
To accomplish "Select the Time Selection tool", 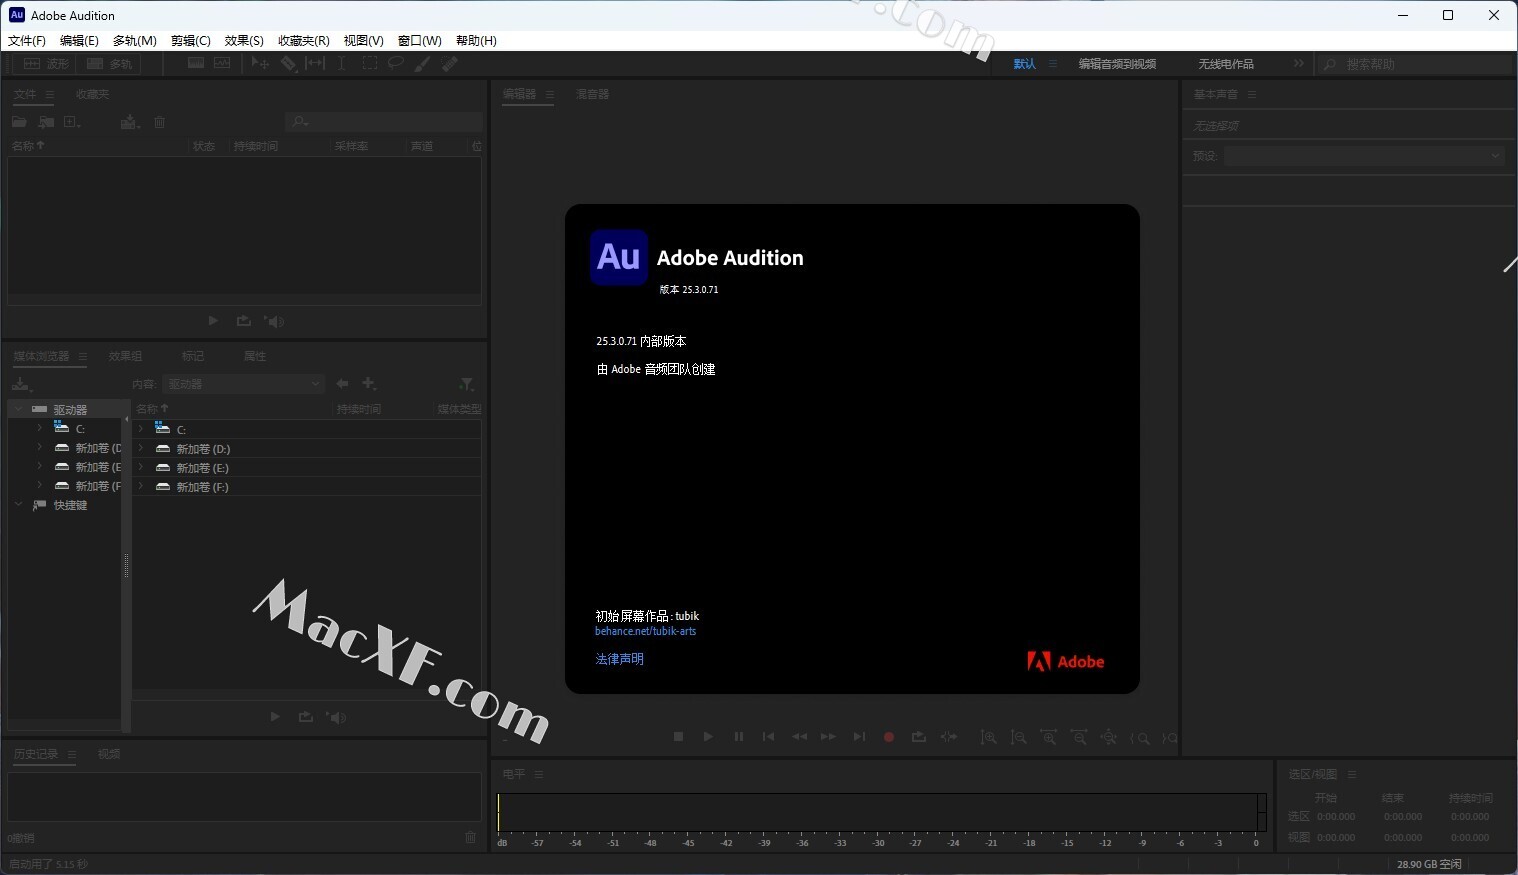I will [x=341, y=63].
